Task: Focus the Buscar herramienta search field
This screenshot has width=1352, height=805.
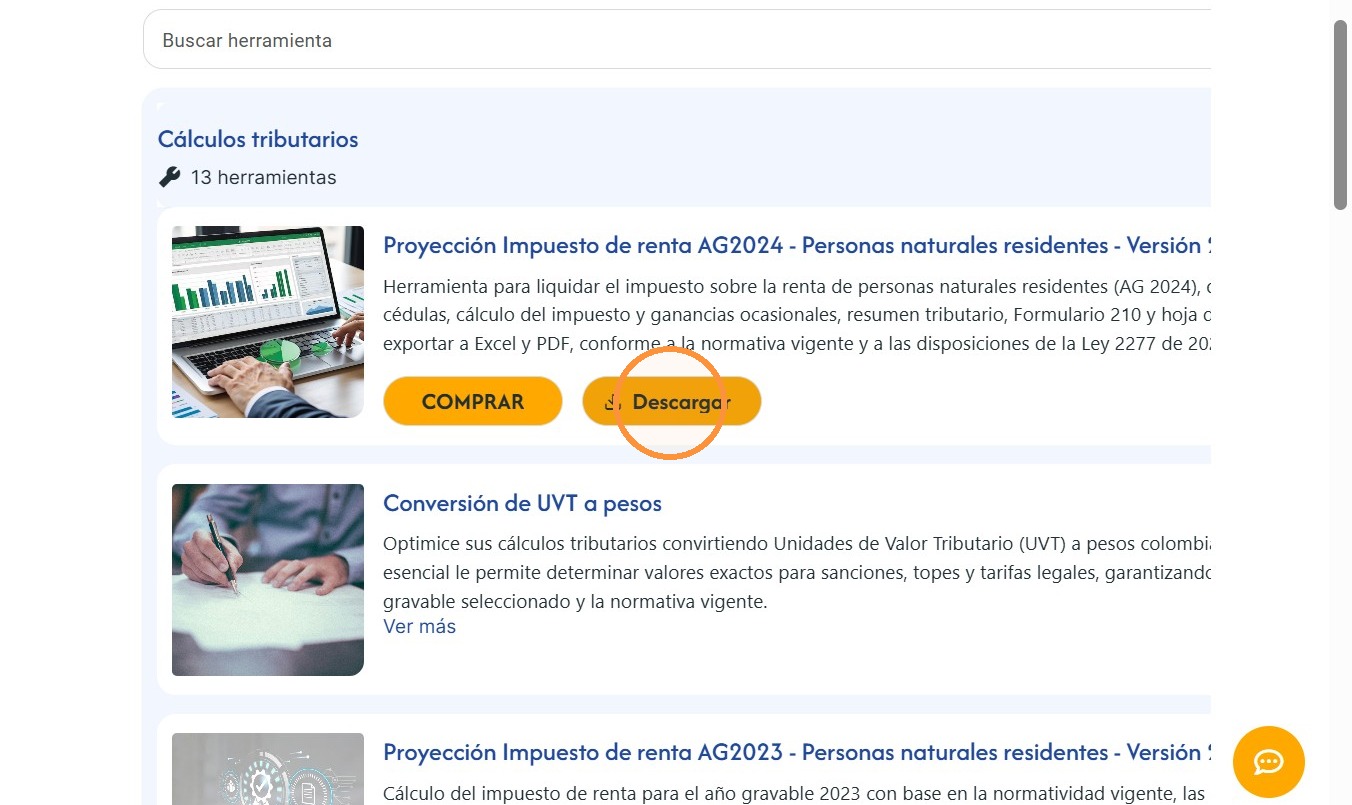Action: point(677,40)
